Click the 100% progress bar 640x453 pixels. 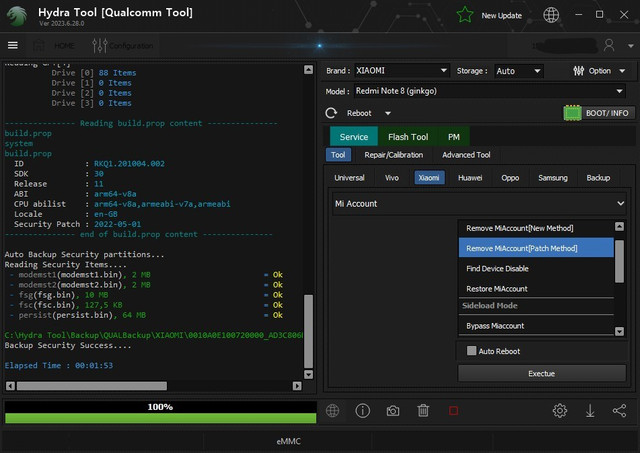[160, 412]
